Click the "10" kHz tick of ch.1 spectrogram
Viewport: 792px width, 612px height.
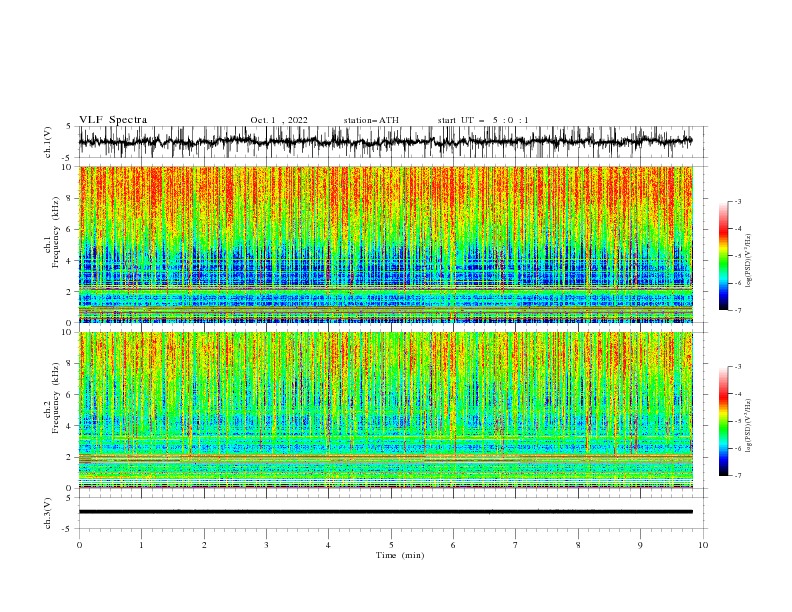point(68,167)
